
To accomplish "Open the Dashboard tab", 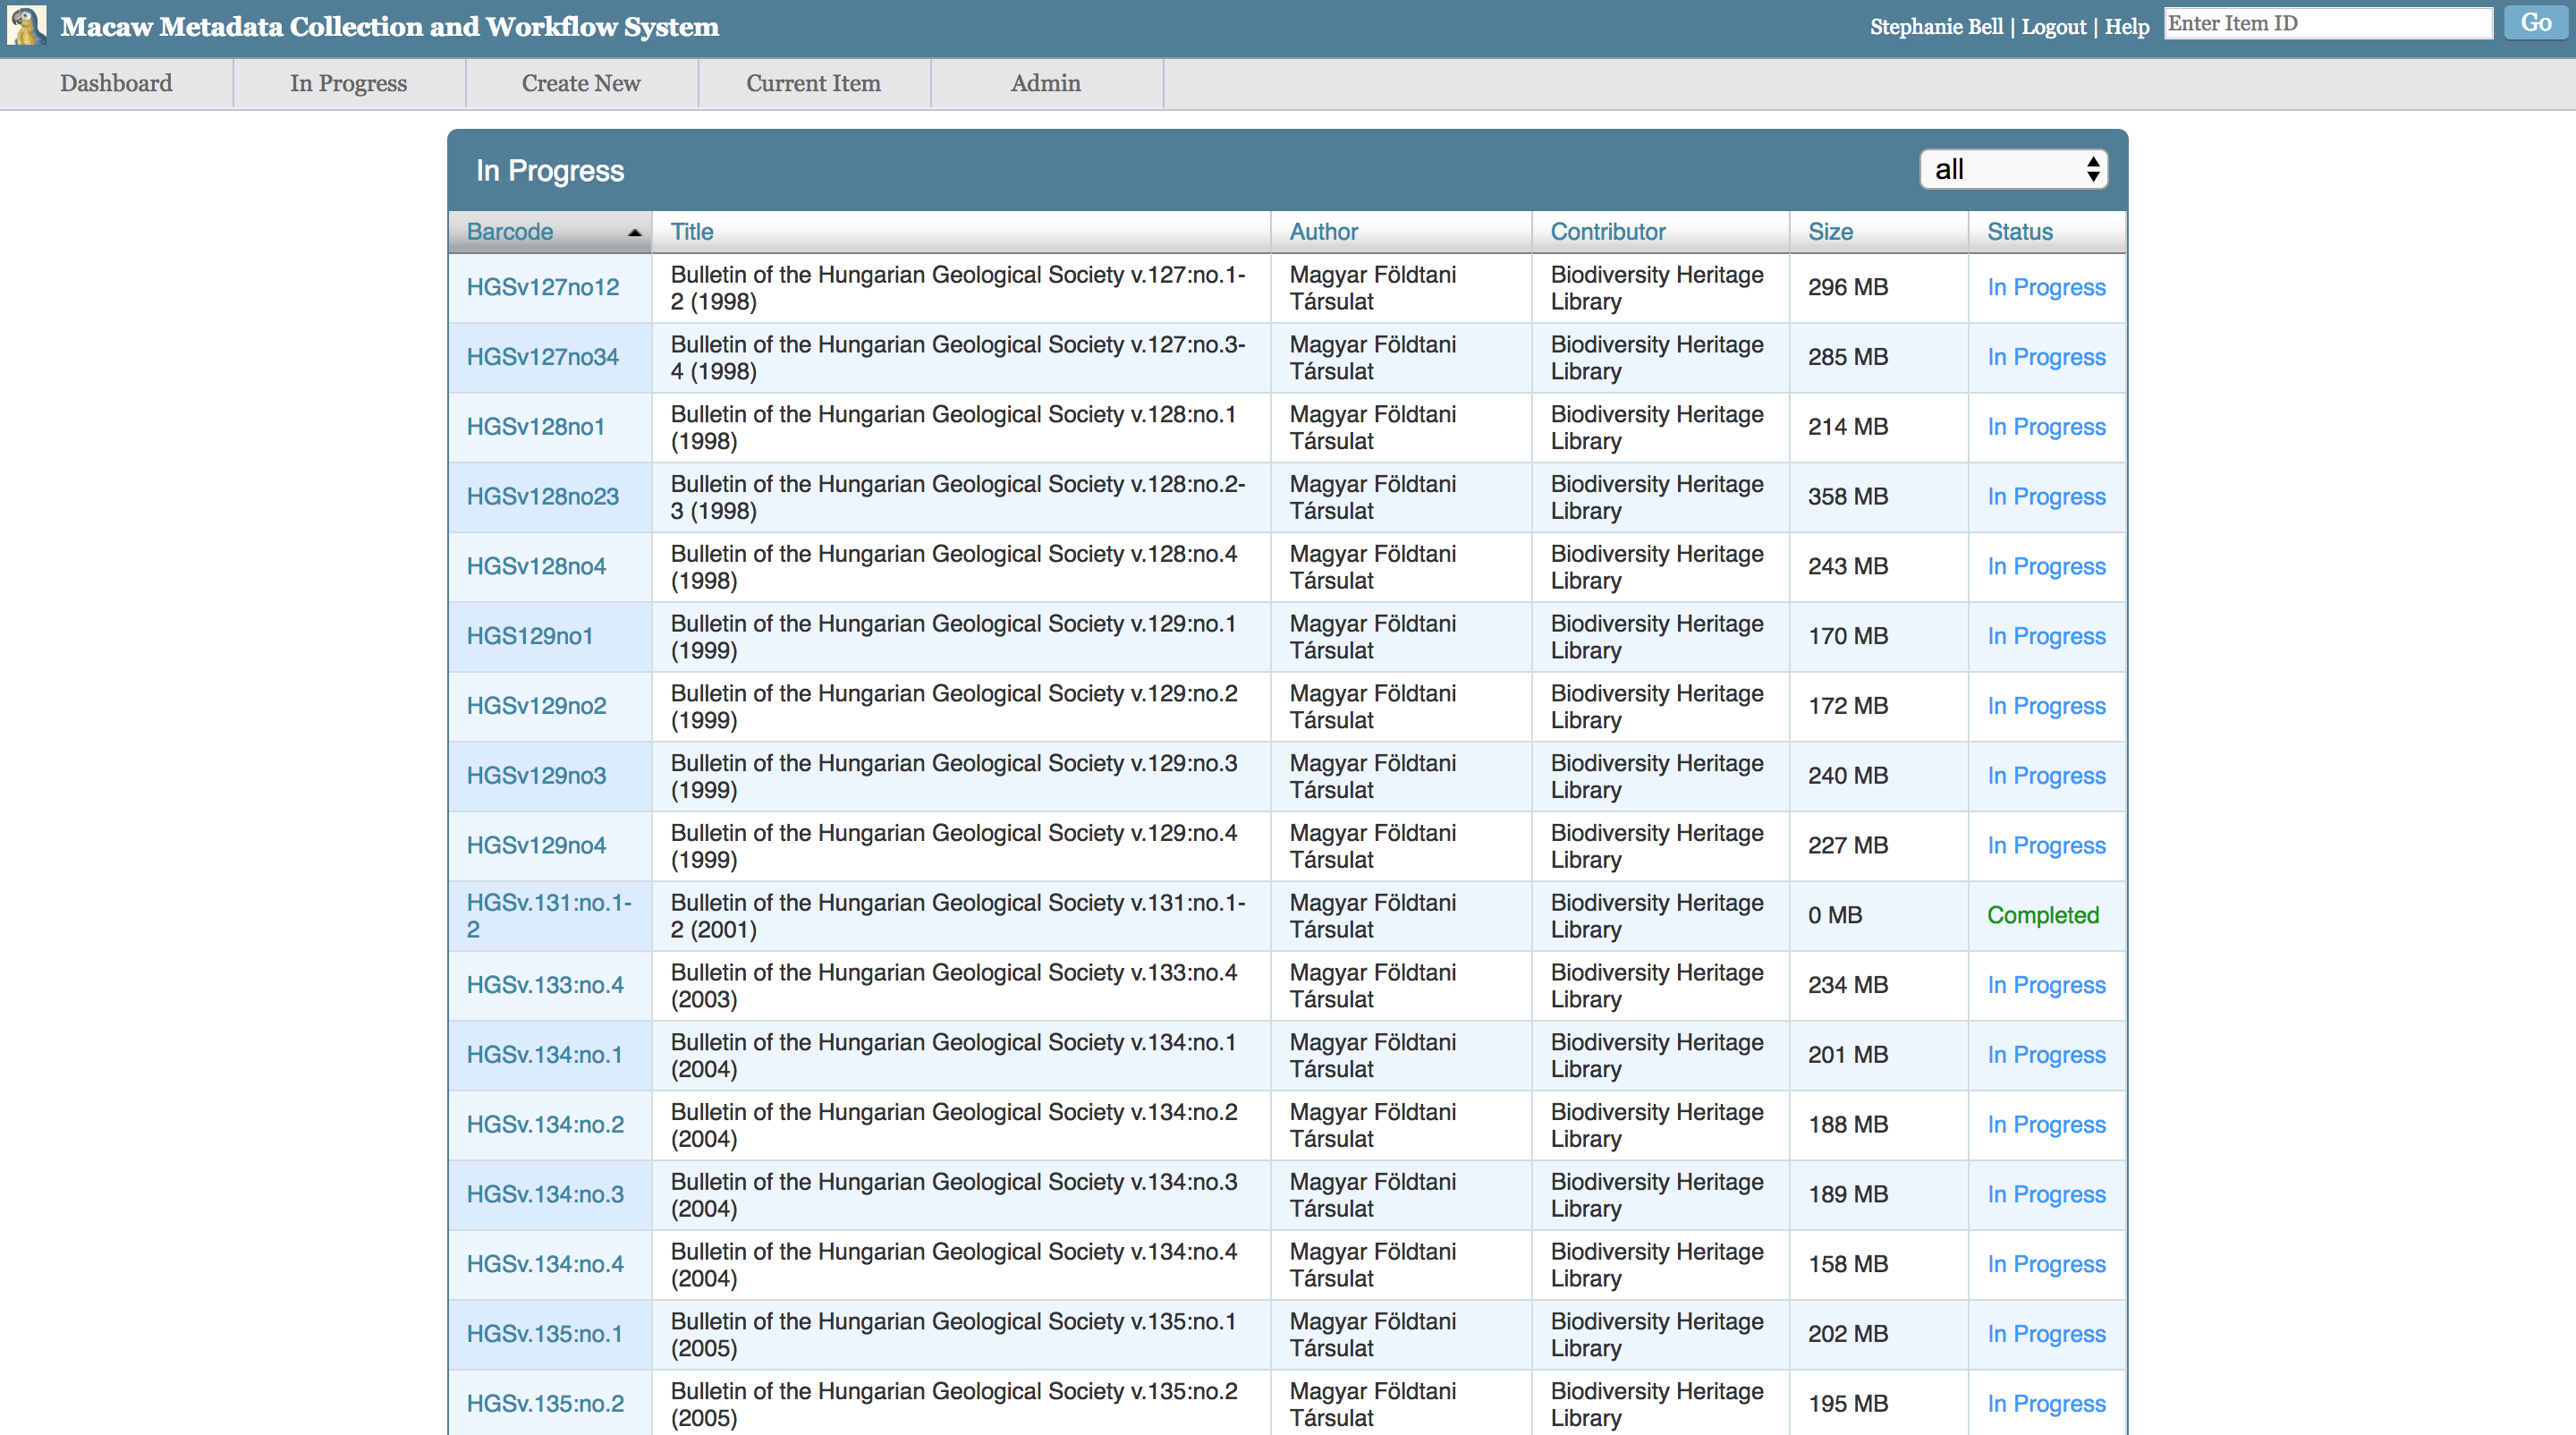I will (116, 83).
